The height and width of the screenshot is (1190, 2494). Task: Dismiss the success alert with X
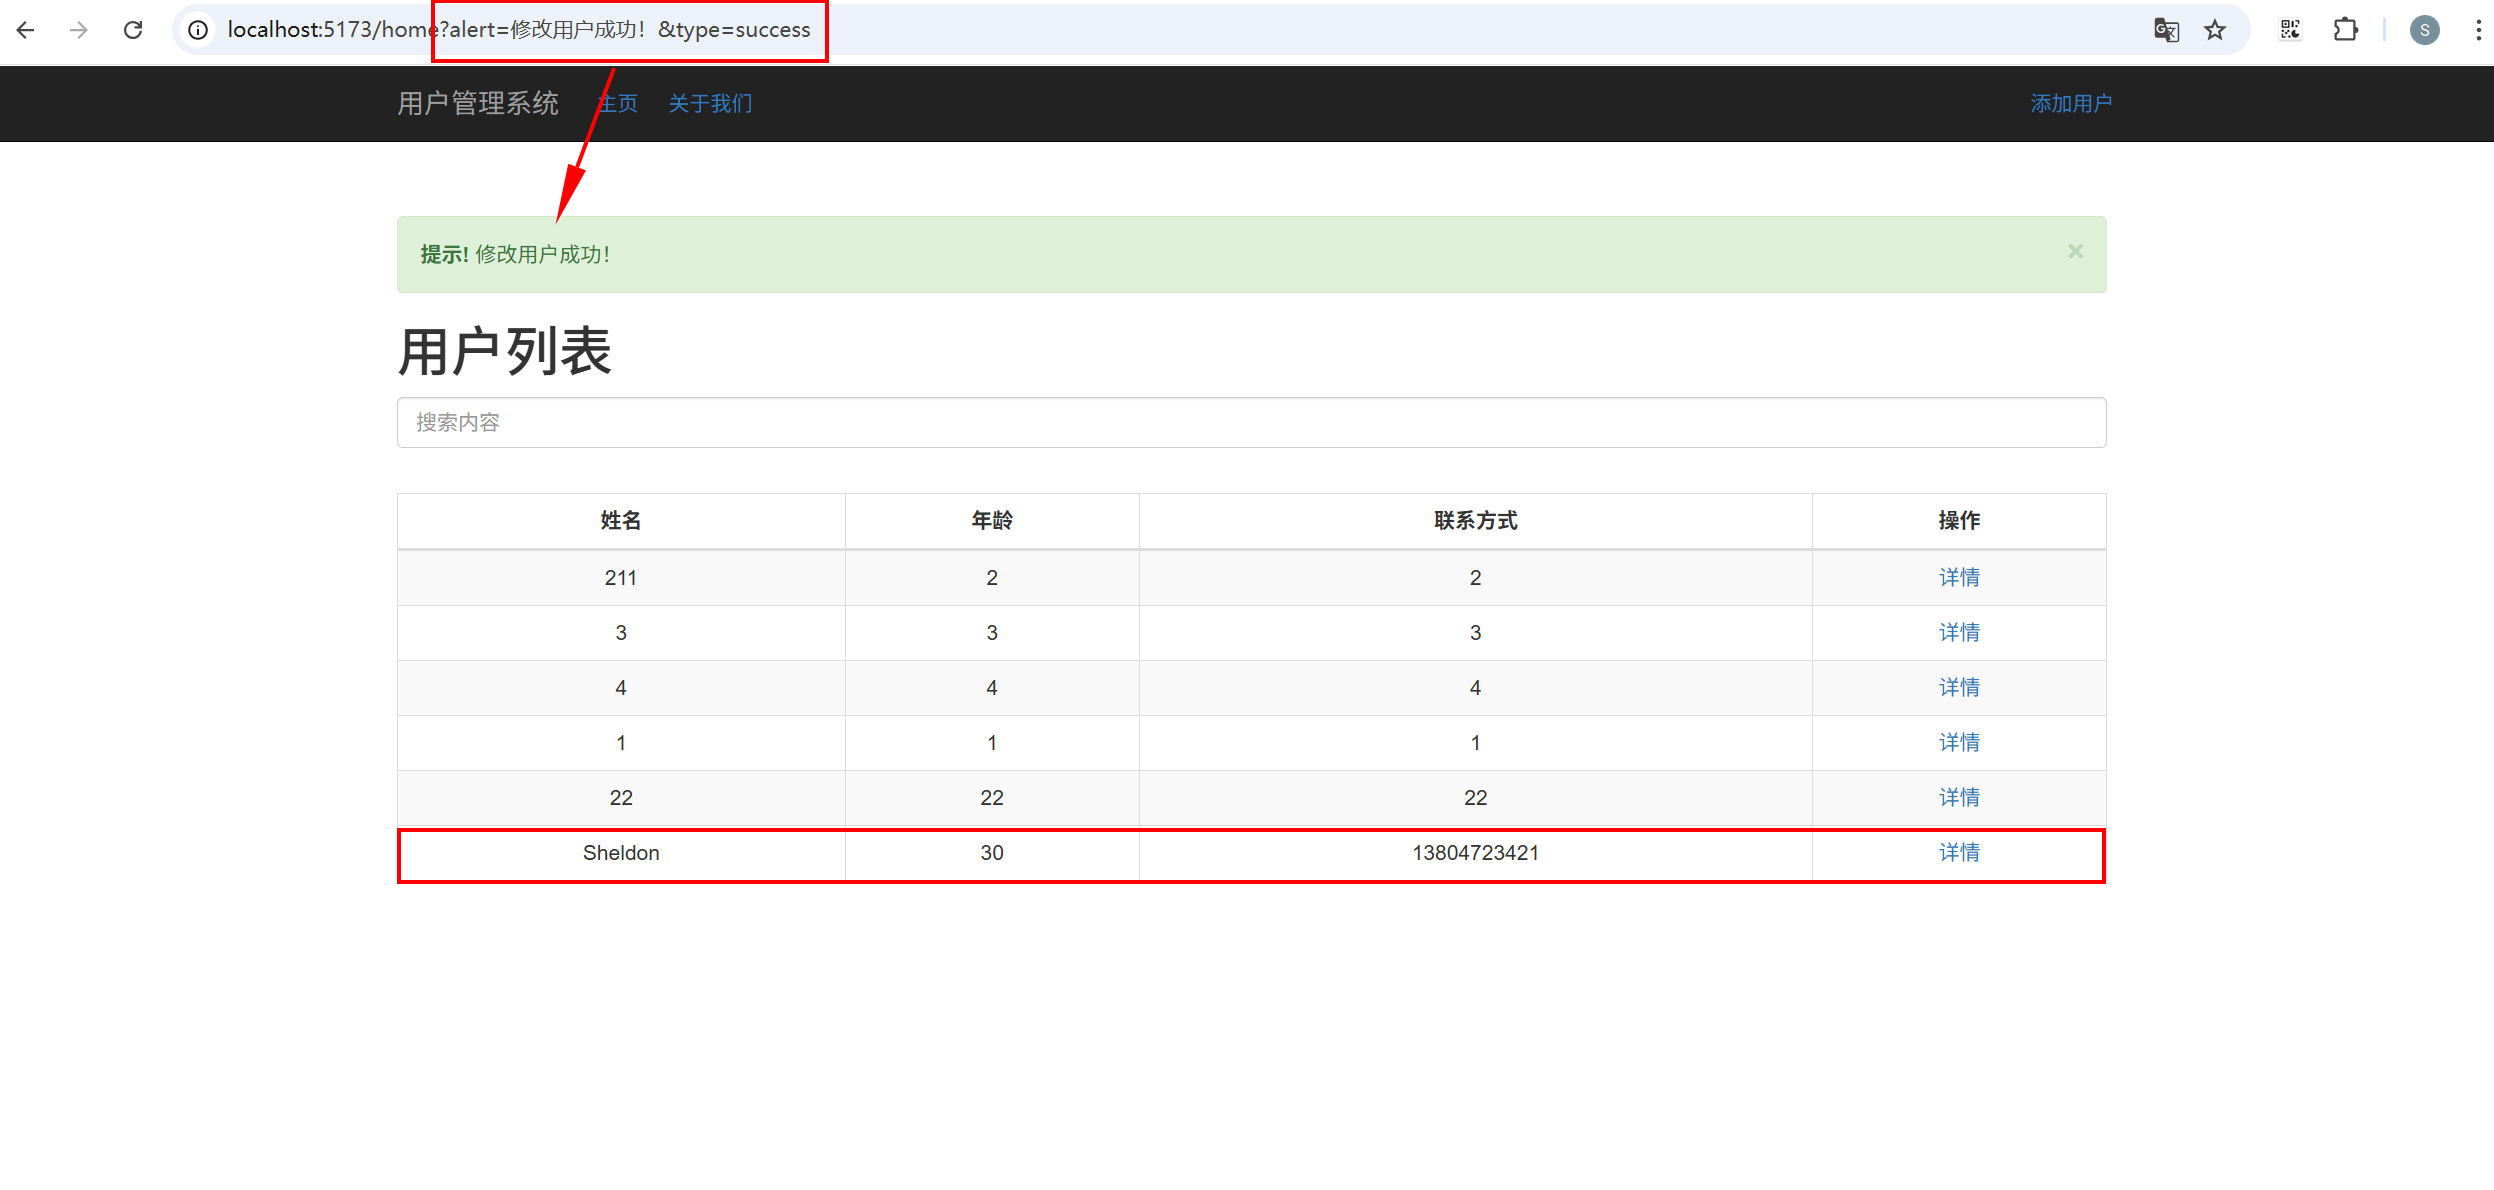click(x=2075, y=252)
